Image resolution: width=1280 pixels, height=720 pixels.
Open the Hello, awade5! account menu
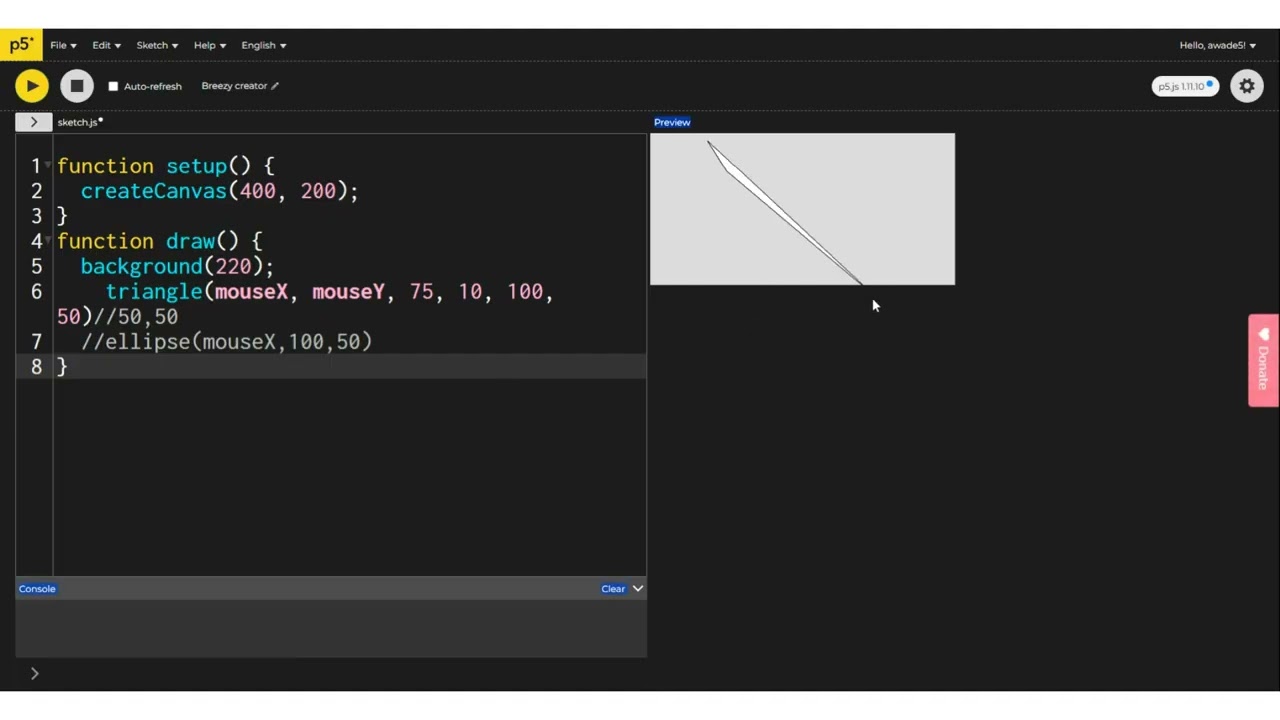(1217, 45)
